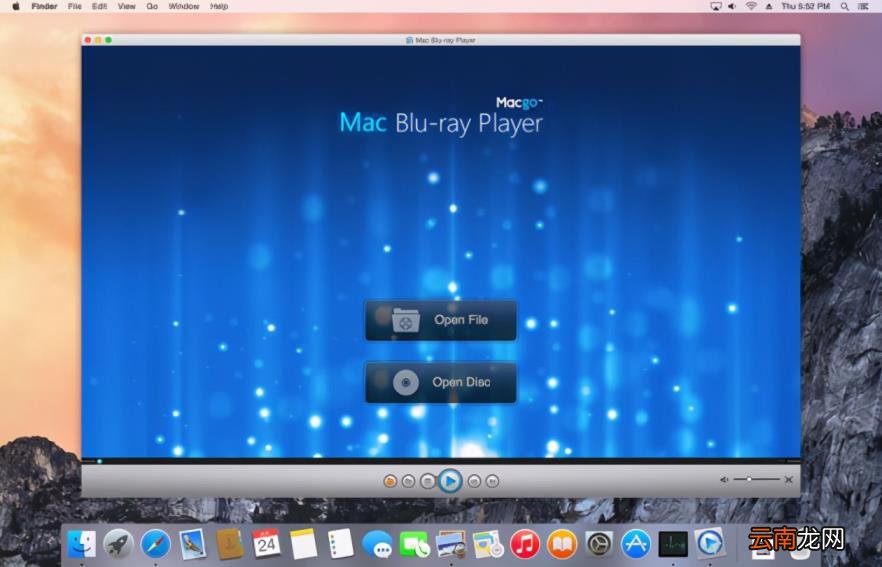Click the Open File button
This screenshot has width=882, height=567.
(x=440, y=320)
